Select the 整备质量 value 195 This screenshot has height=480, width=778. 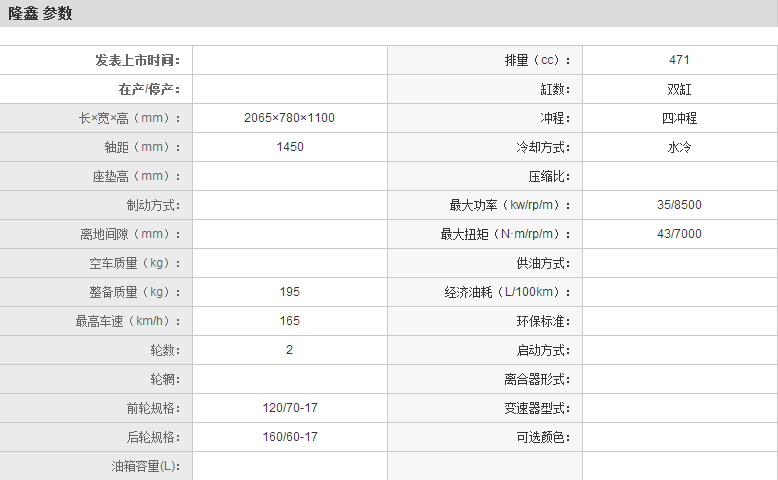(289, 292)
